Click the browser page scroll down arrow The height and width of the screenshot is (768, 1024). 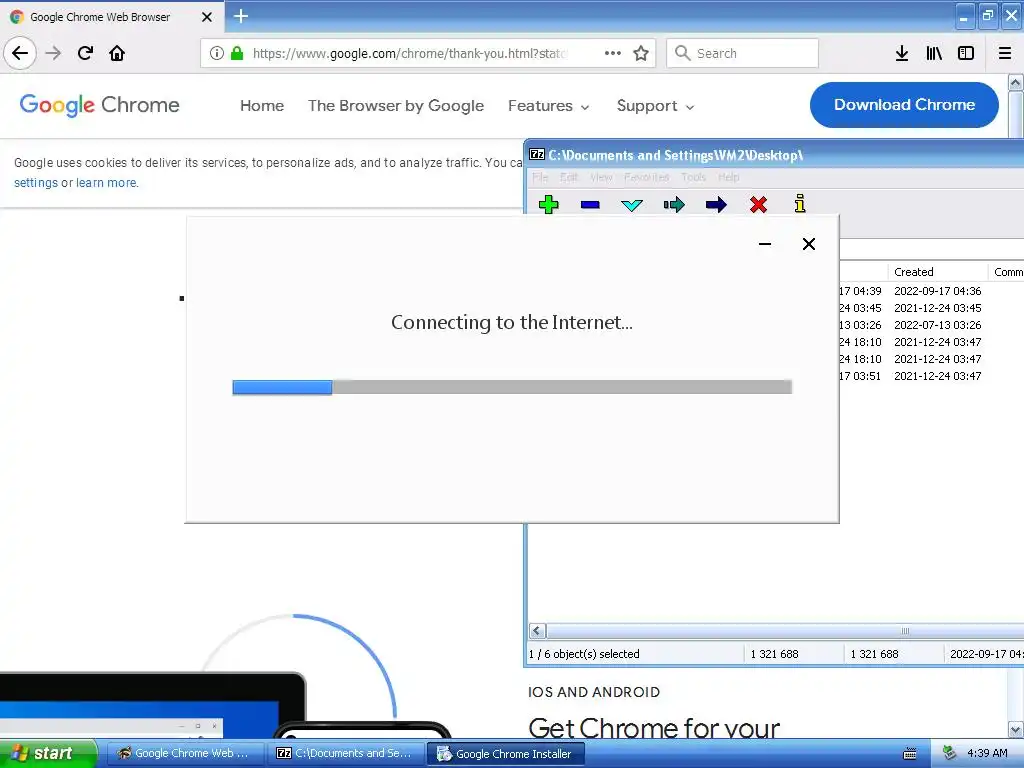1015,729
